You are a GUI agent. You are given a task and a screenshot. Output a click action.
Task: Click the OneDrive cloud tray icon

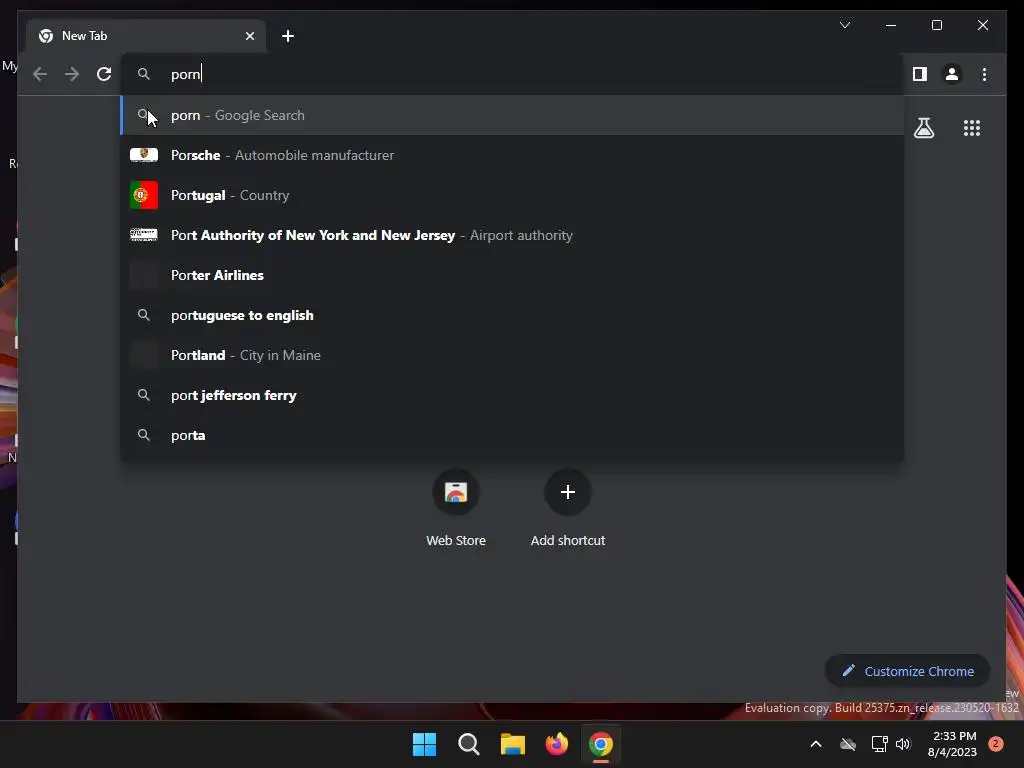point(848,744)
